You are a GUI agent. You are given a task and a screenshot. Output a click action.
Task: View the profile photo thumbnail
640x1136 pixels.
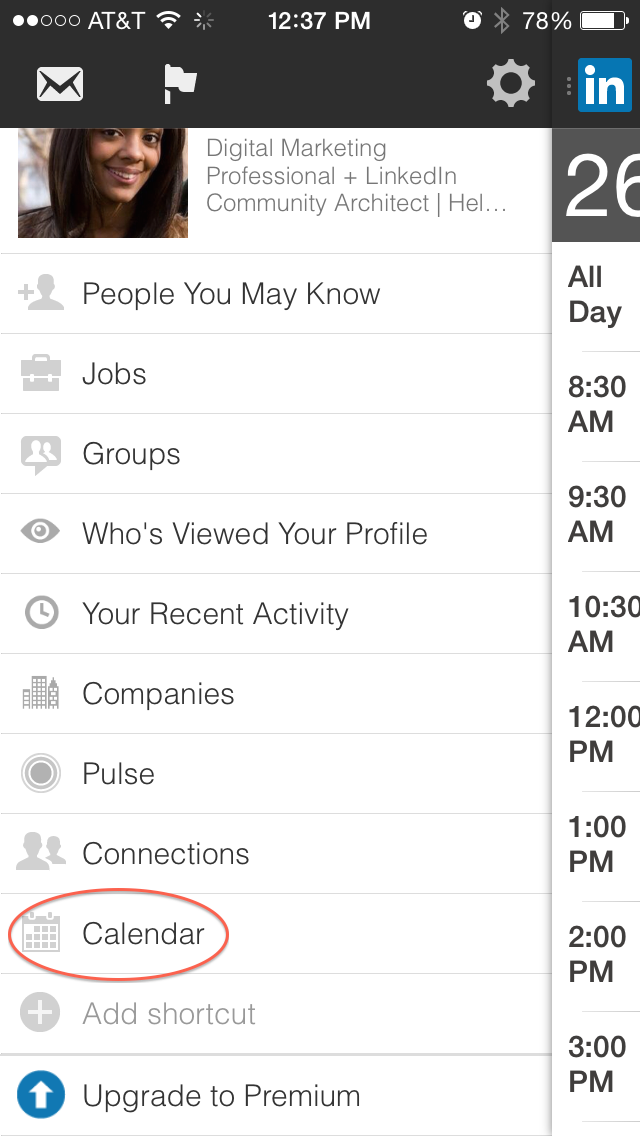102,182
